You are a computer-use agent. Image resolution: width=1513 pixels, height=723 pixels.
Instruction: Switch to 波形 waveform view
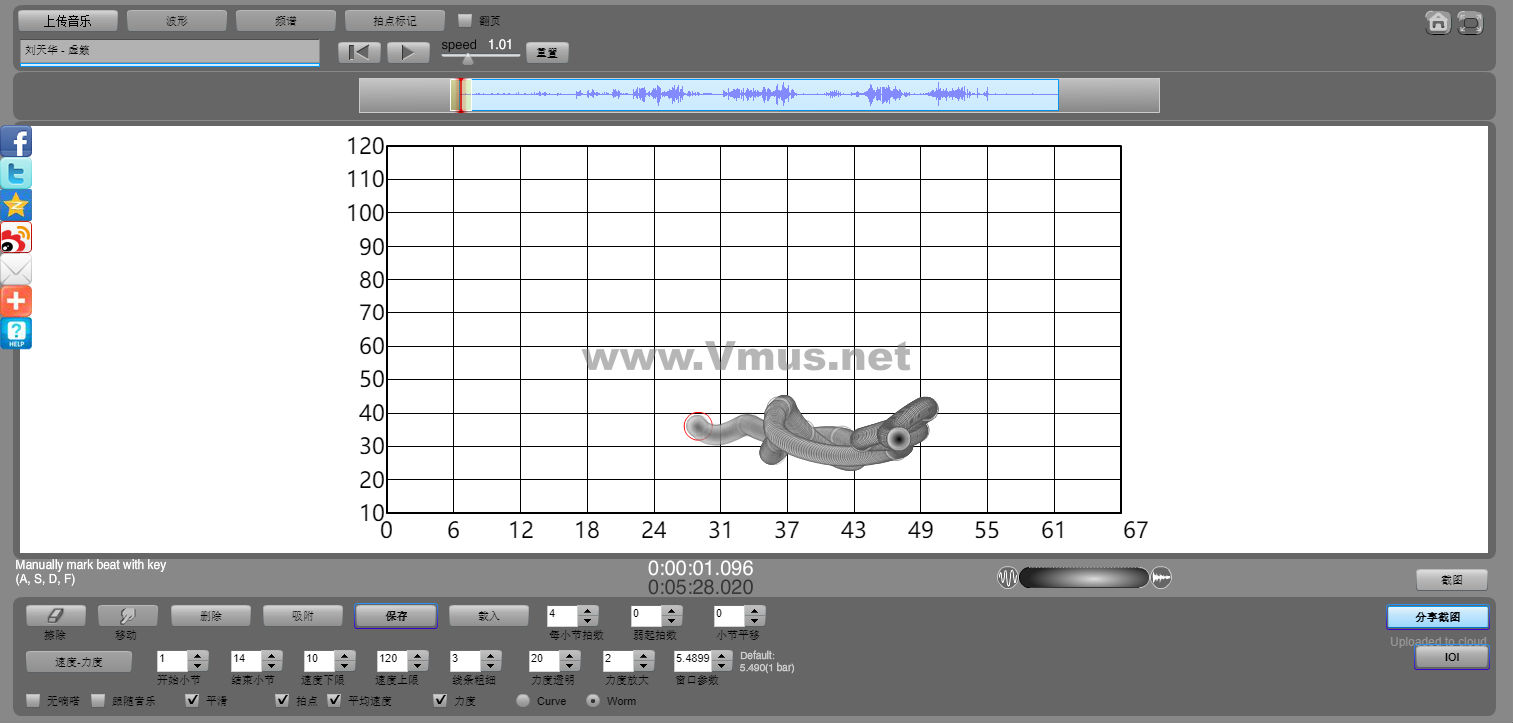(176, 20)
